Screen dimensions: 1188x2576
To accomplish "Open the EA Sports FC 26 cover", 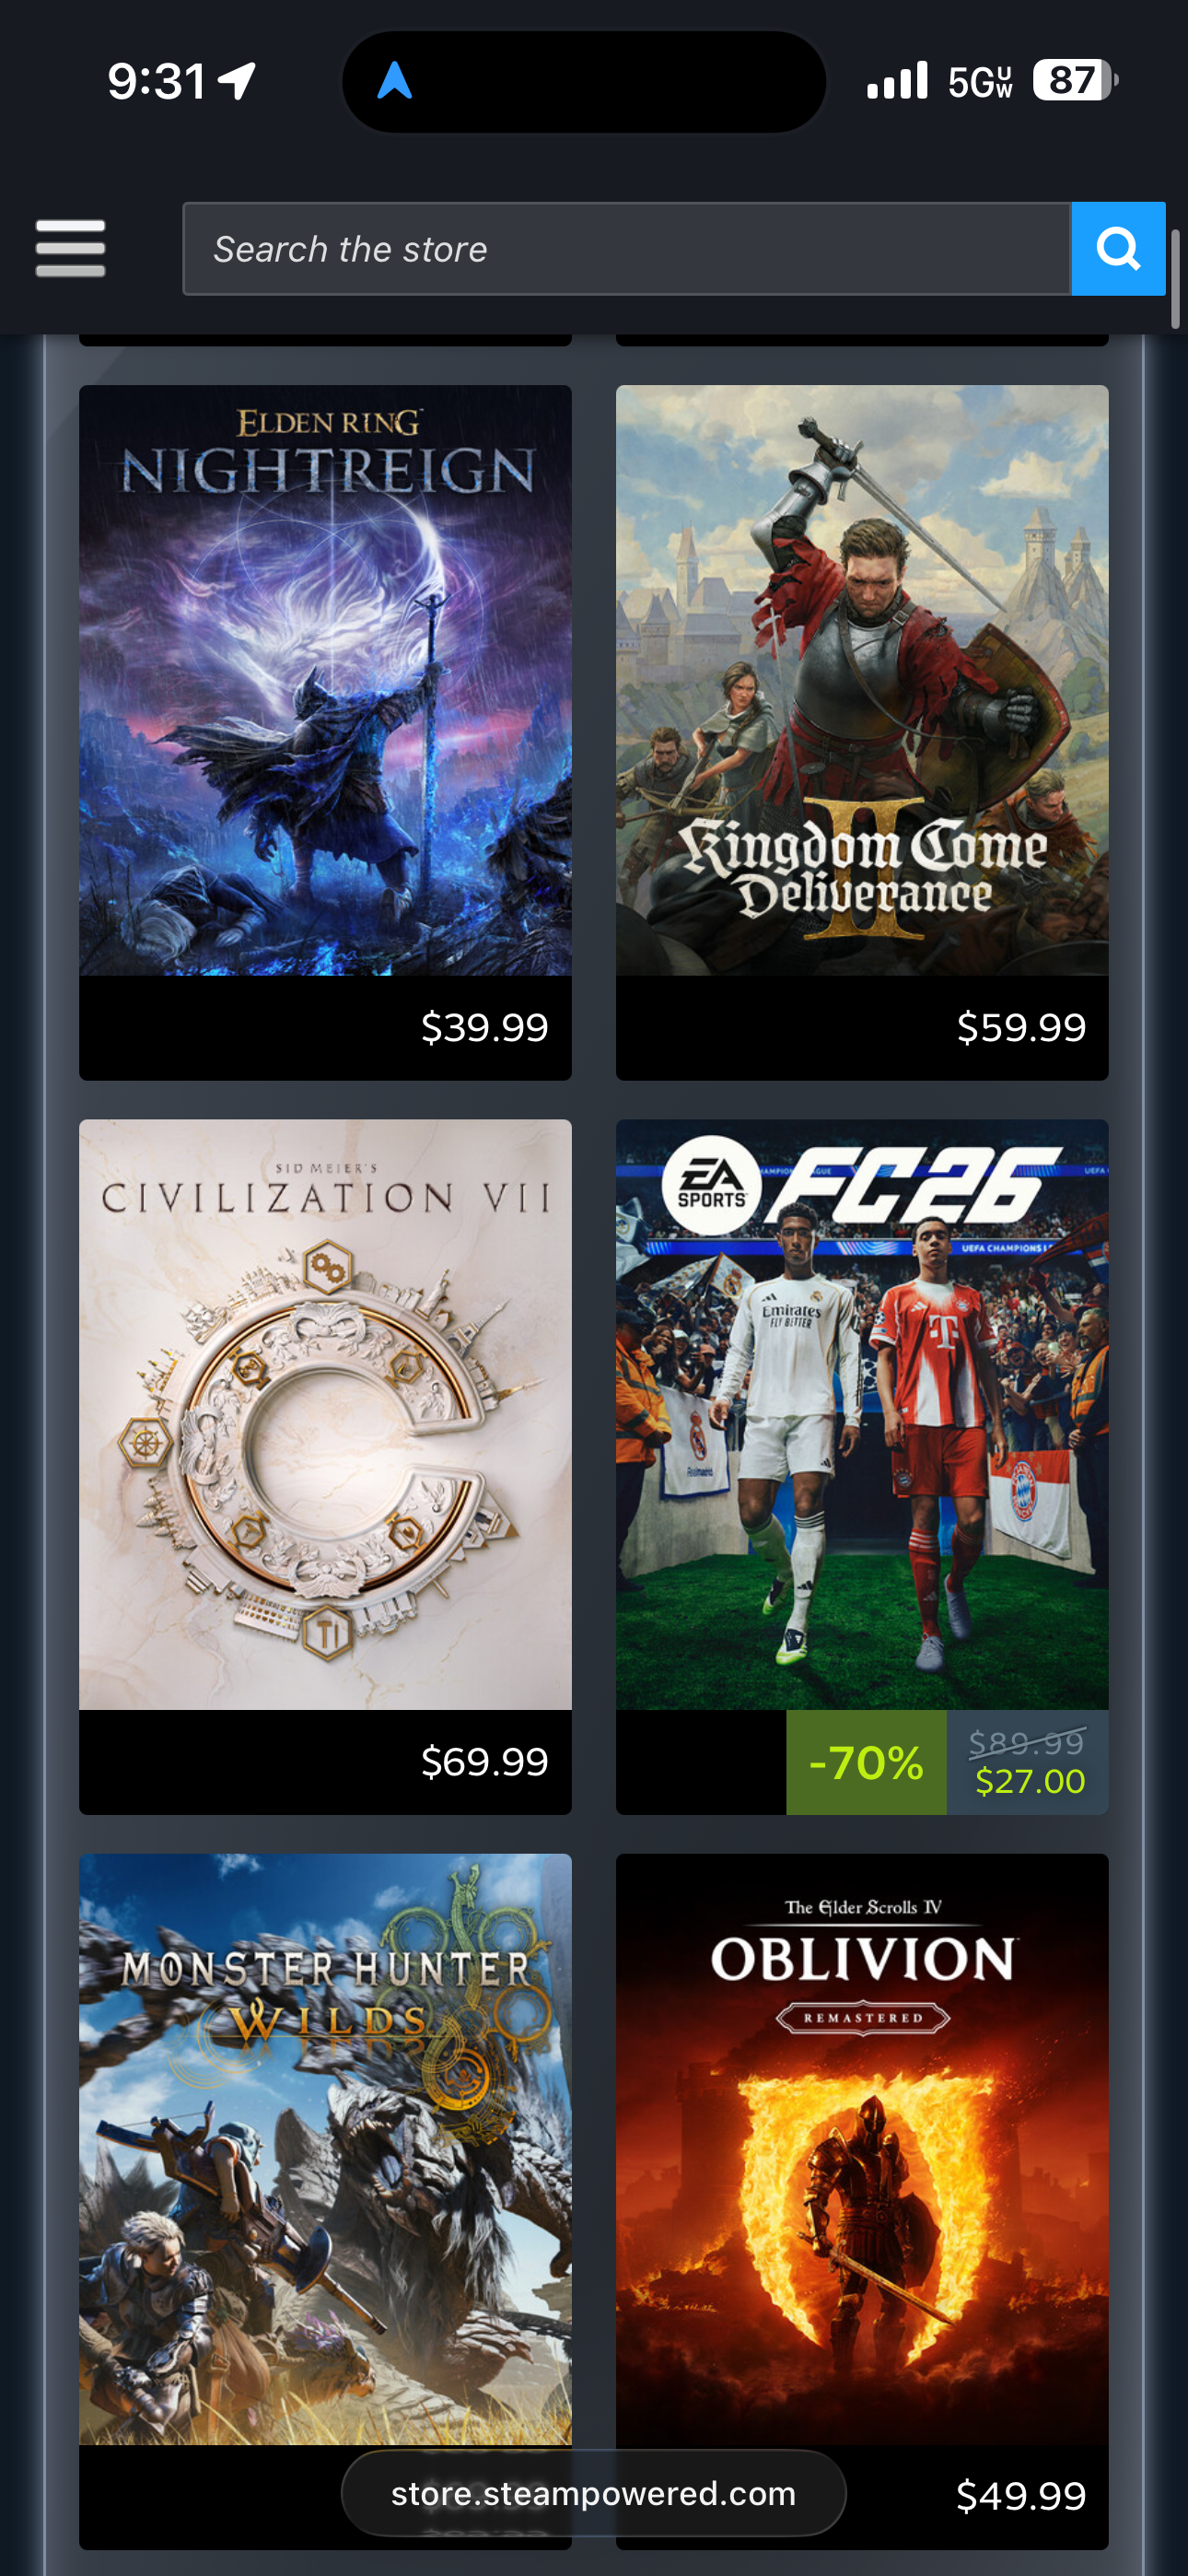I will 862,1414.
